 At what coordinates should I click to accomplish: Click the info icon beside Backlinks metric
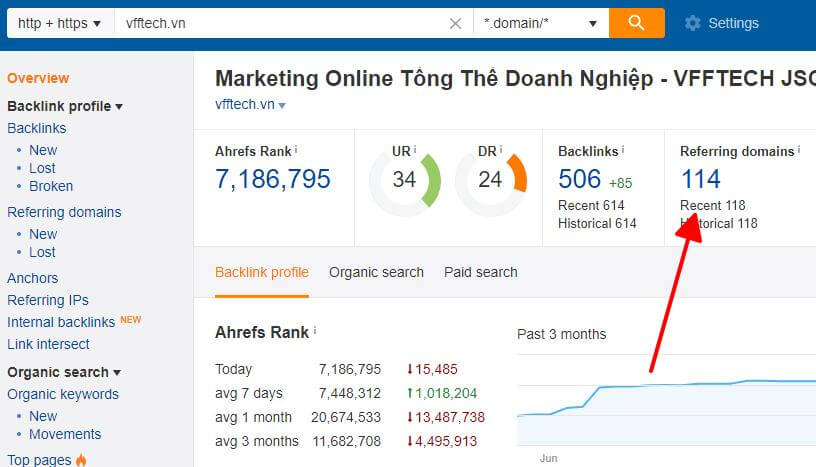(623, 150)
